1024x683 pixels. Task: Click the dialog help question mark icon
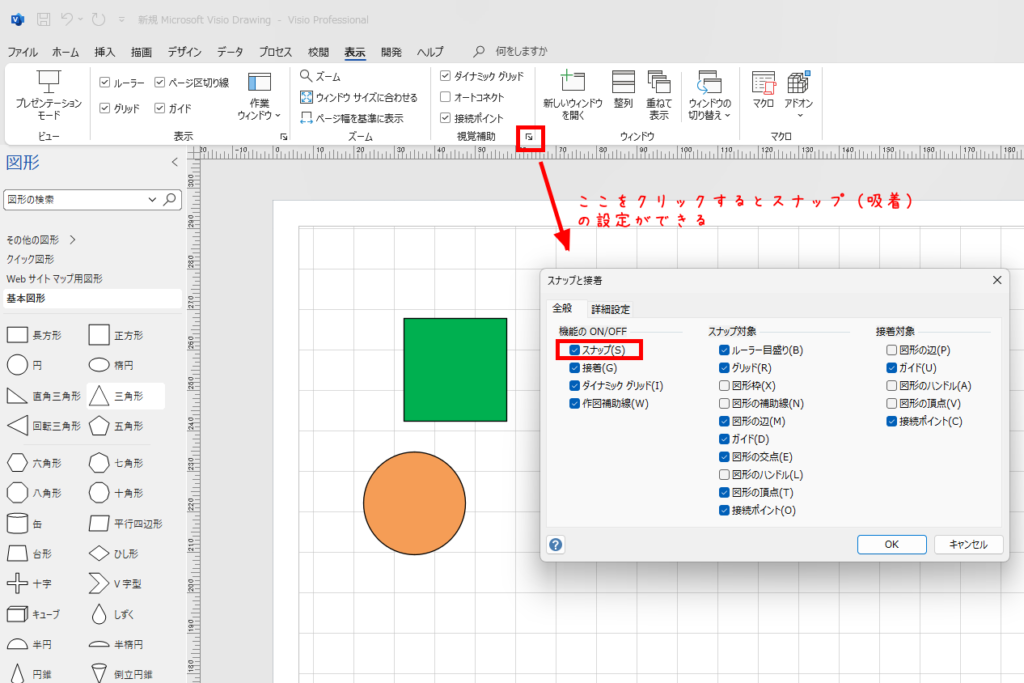point(556,545)
